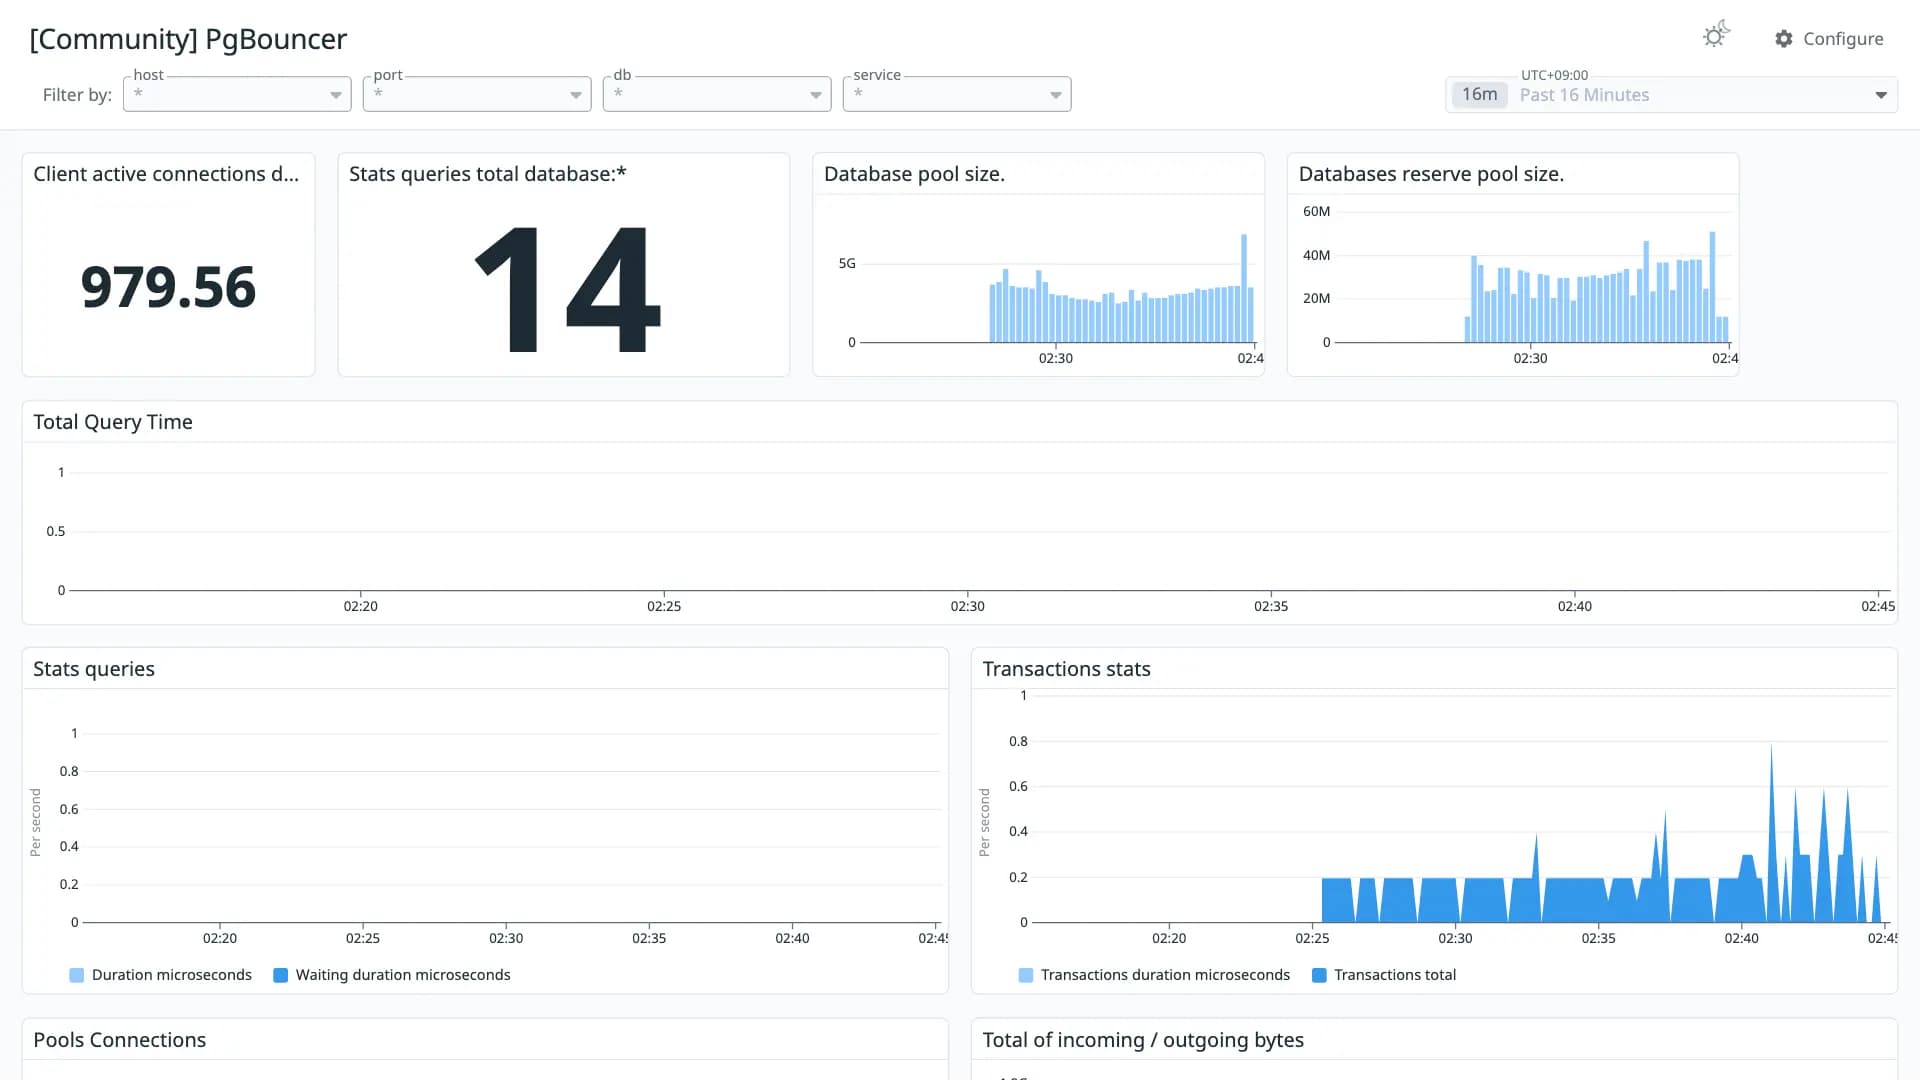The height and width of the screenshot is (1080, 1920).
Task: Click the Stats queries widget title
Action: (94, 669)
